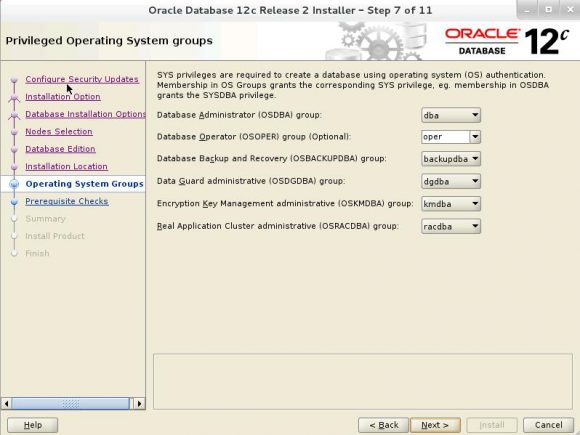Return to the Database Edition step

(x=60, y=149)
